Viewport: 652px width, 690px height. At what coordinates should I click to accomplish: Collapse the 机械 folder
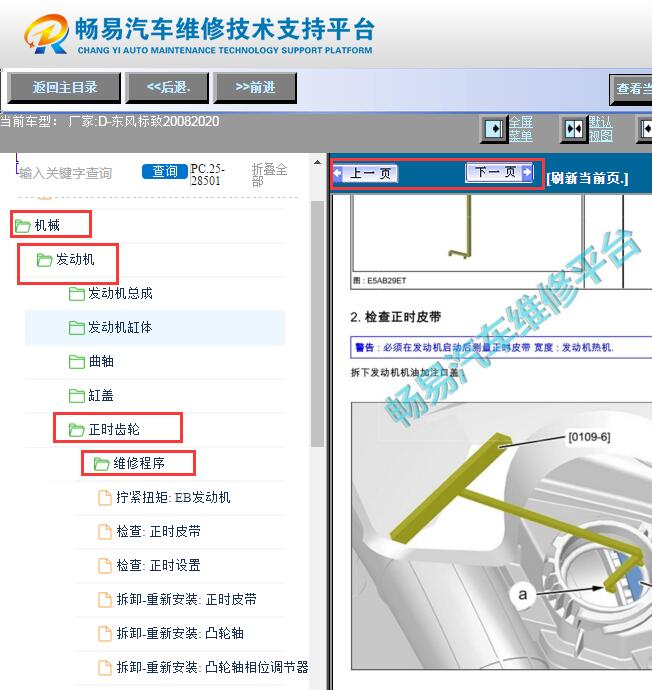[47, 225]
